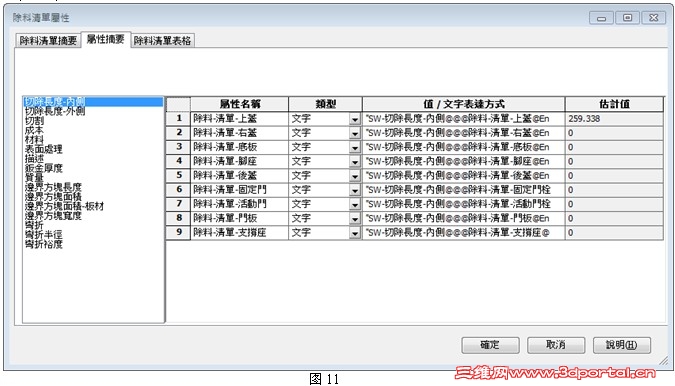675x386 pixels.
Task: Edit value expression for 除料-清單-門板 row
Action: pos(464,218)
